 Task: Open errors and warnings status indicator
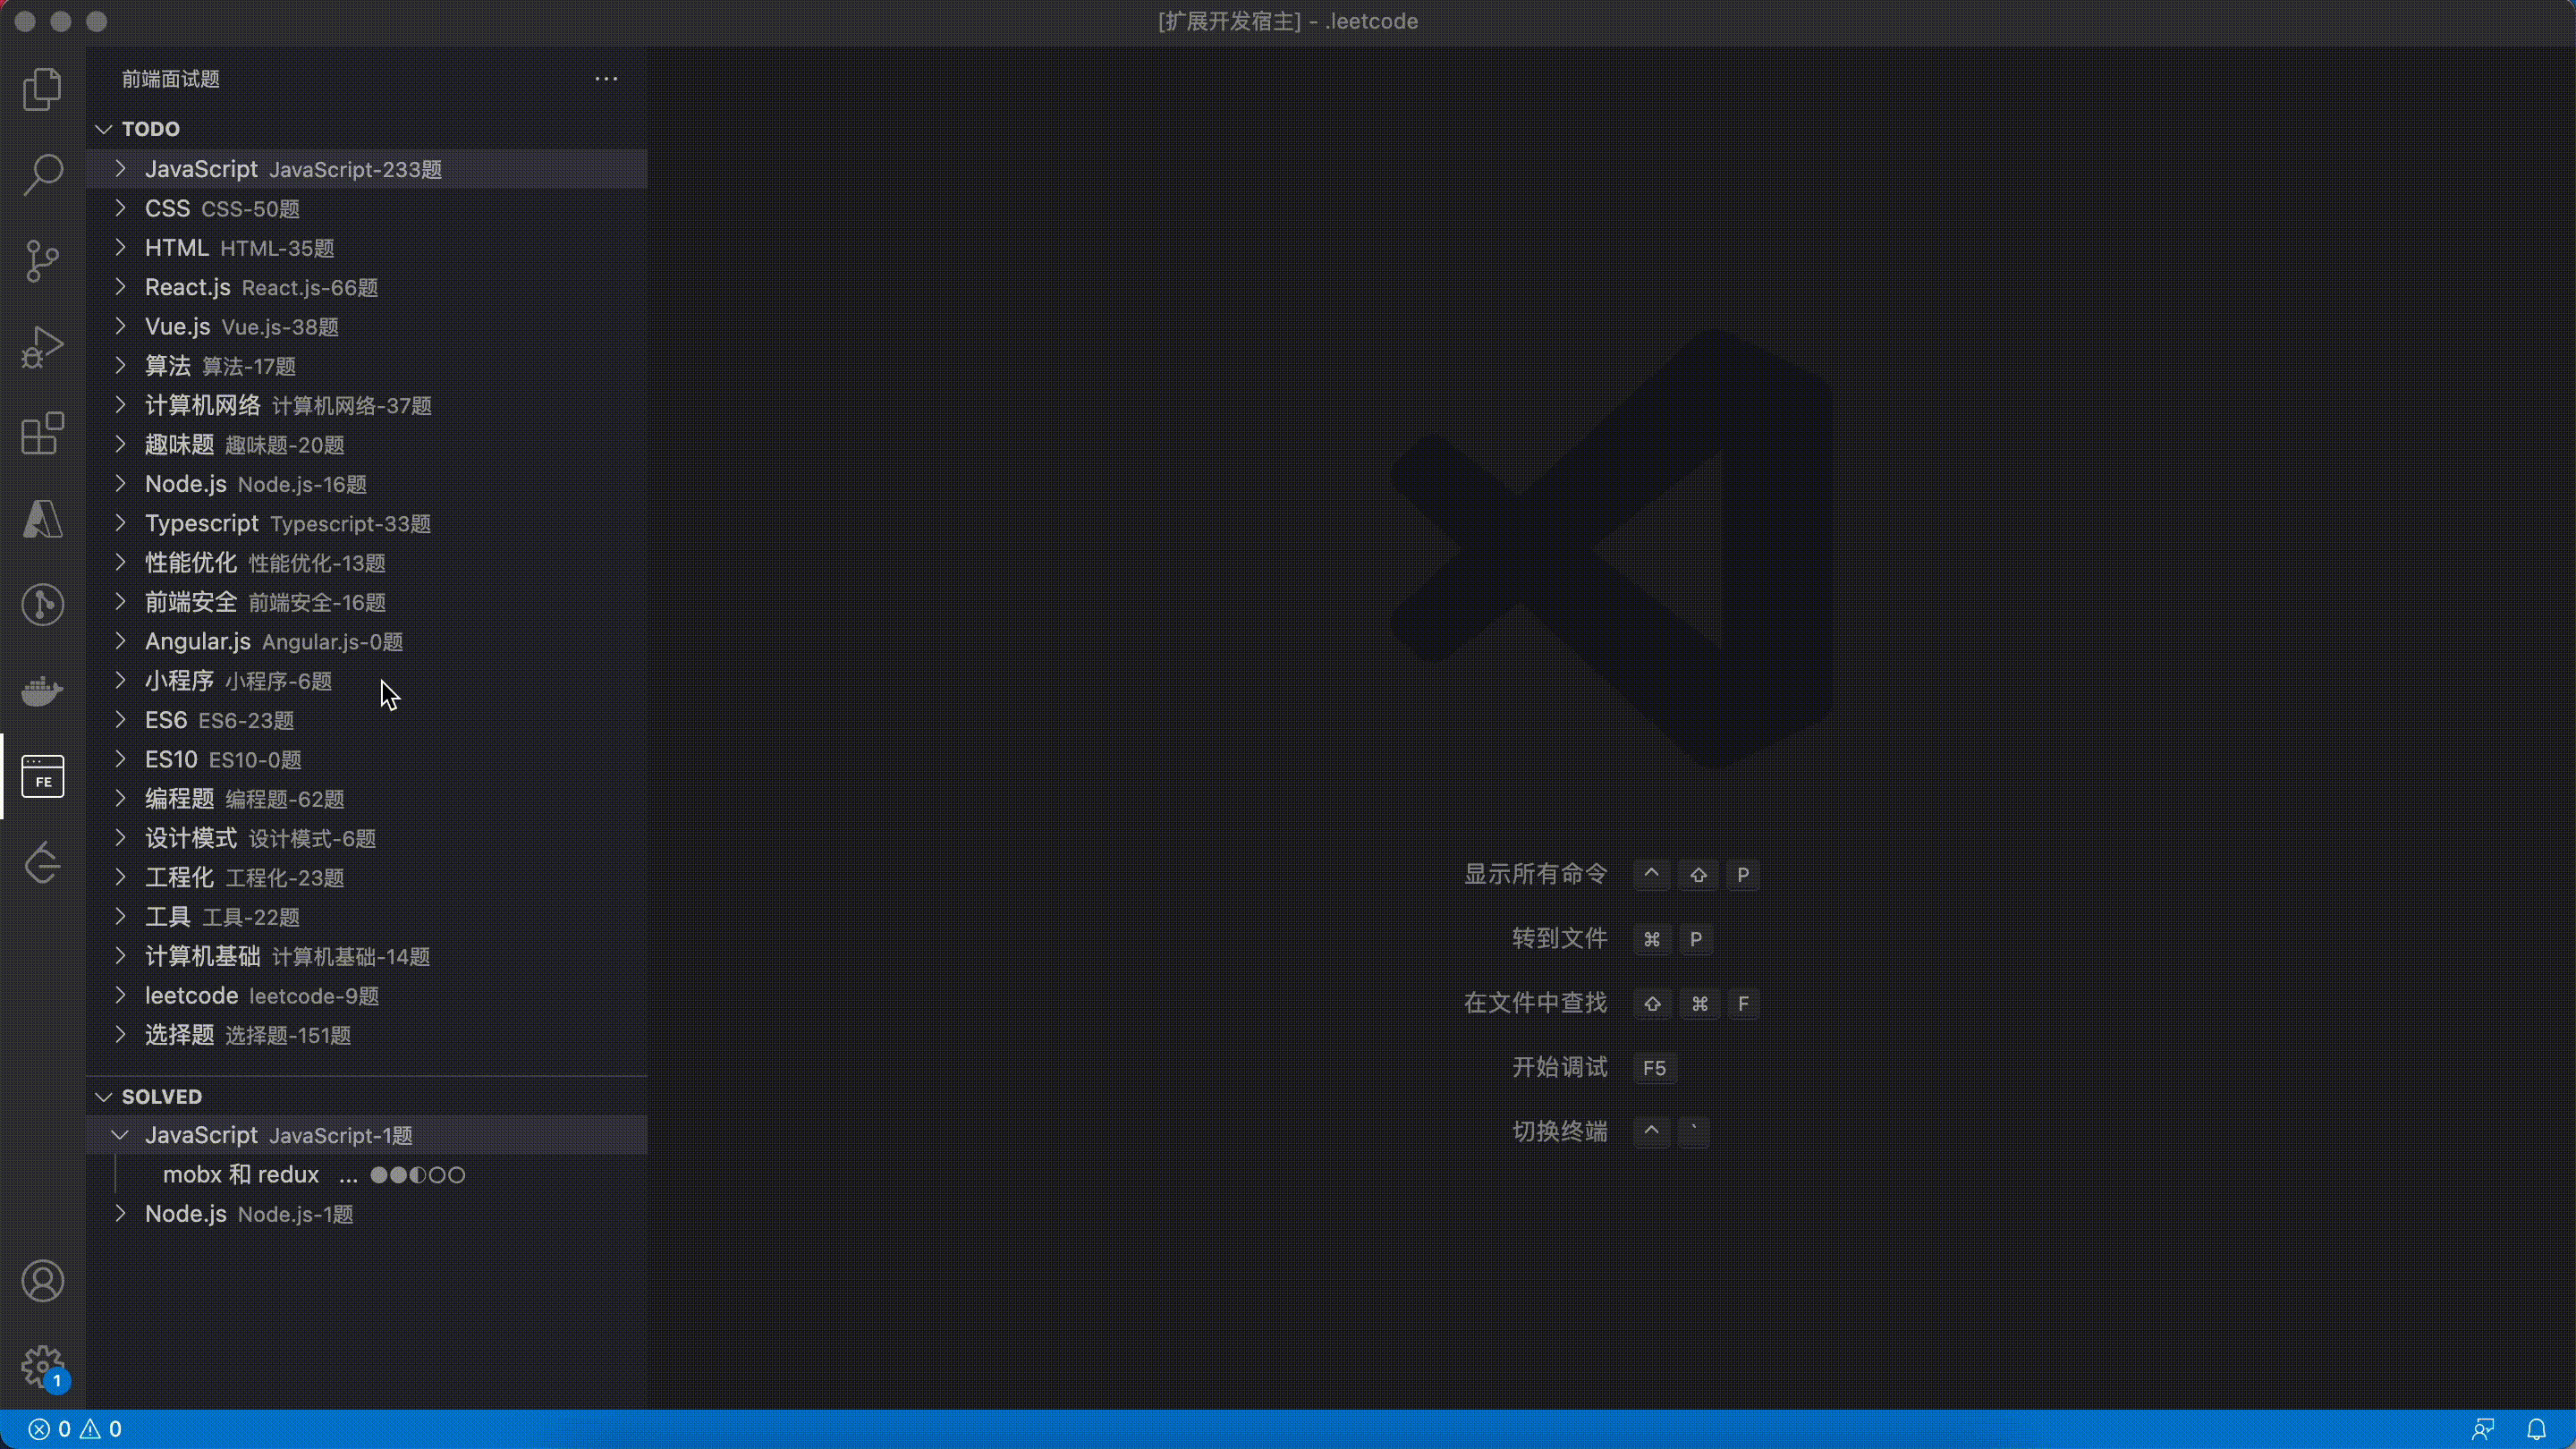point(75,1429)
